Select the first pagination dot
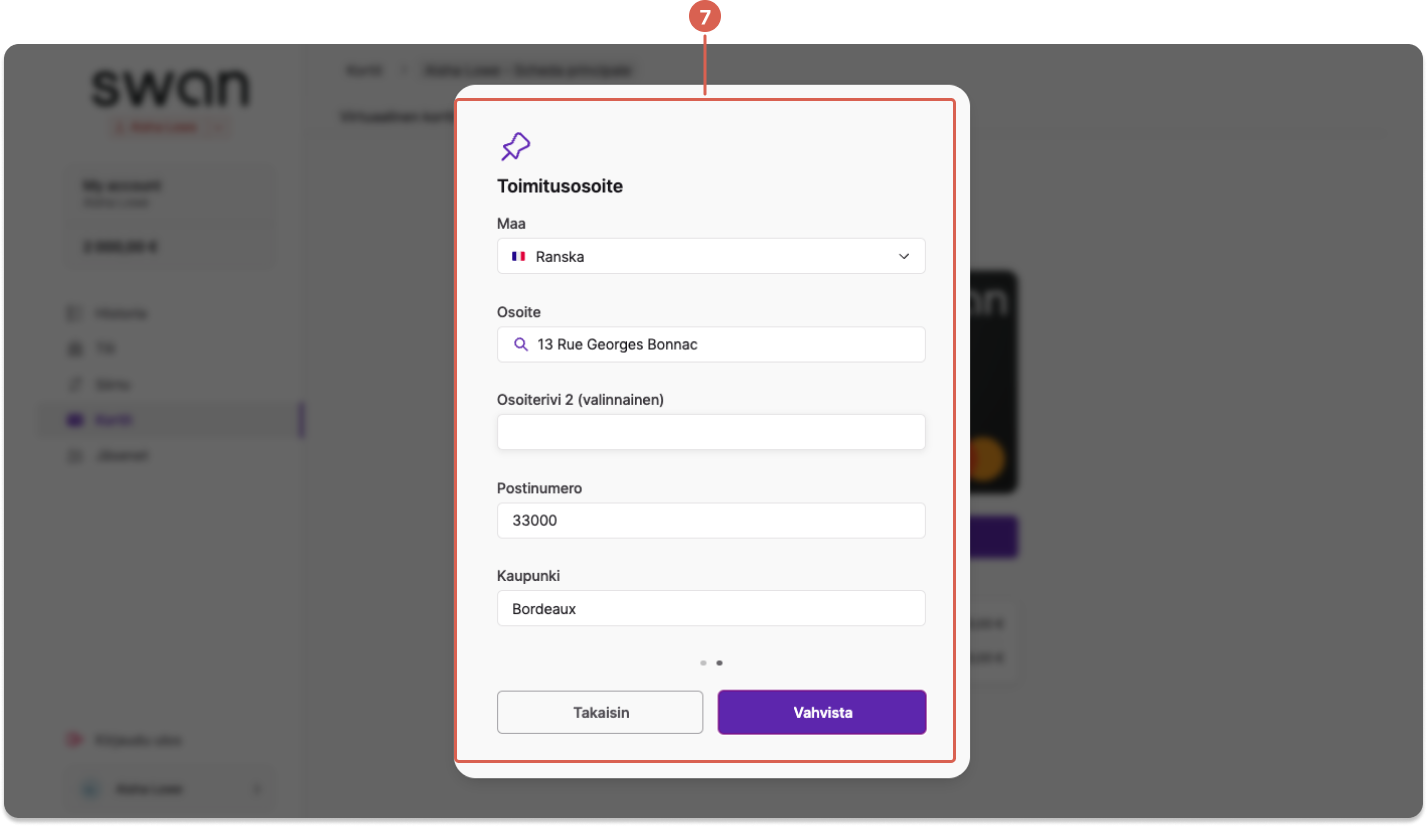Image resolution: width=1427 pixels, height=826 pixels. pyautogui.click(x=703, y=662)
